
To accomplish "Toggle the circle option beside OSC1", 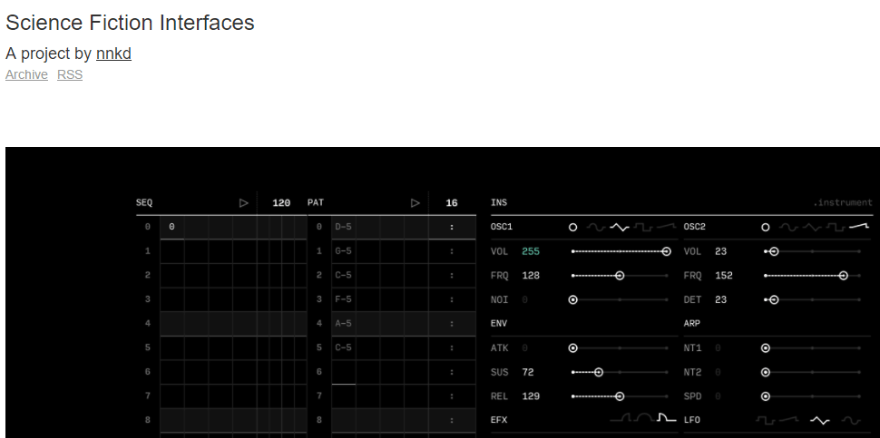I will click(573, 227).
